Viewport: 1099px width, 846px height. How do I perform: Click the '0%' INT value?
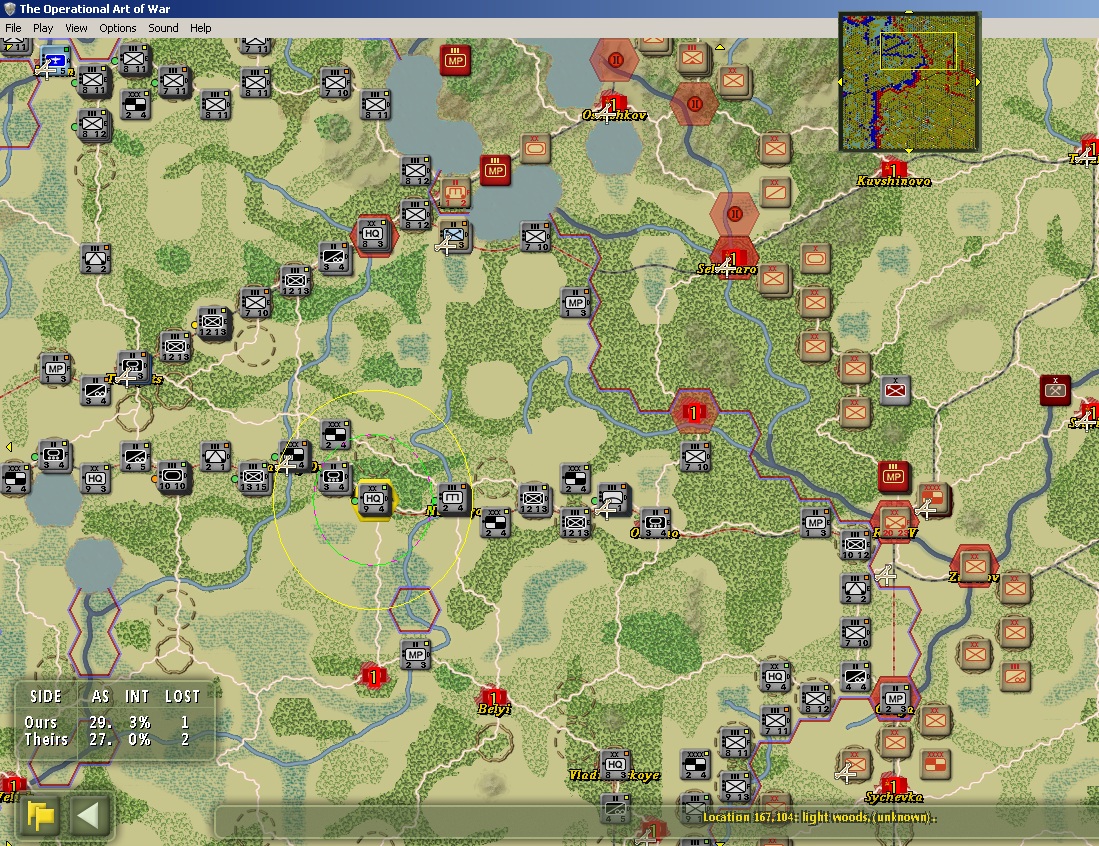(x=139, y=739)
